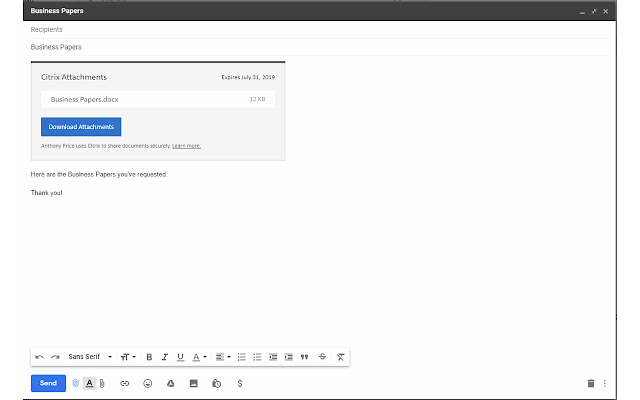Discard the draft with trash icon

(x=591, y=383)
